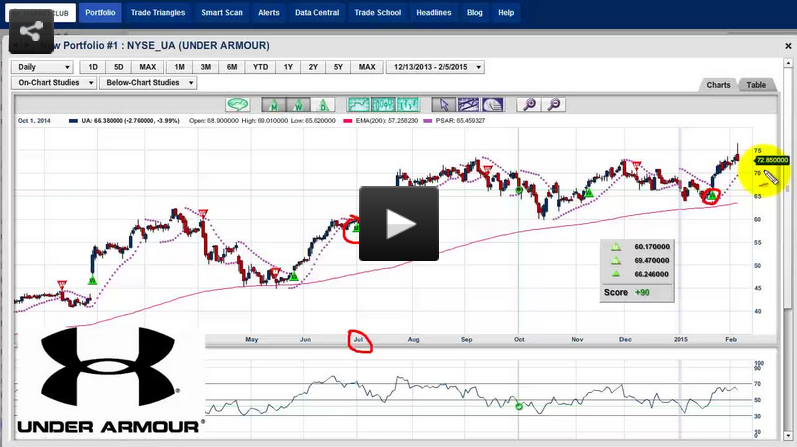Viewport: 797px width, 447px height.
Task: Open the Blog menu
Action: 475,13
